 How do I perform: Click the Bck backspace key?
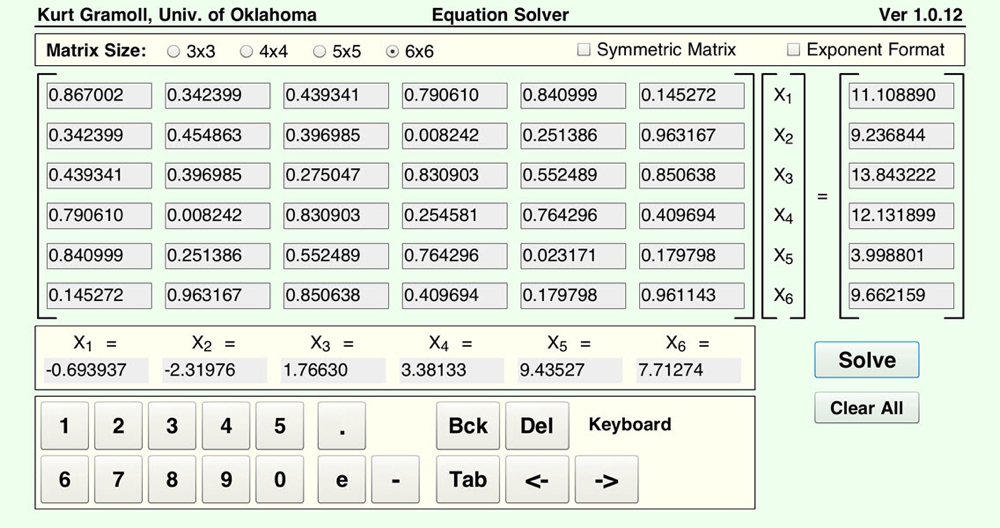[468, 425]
